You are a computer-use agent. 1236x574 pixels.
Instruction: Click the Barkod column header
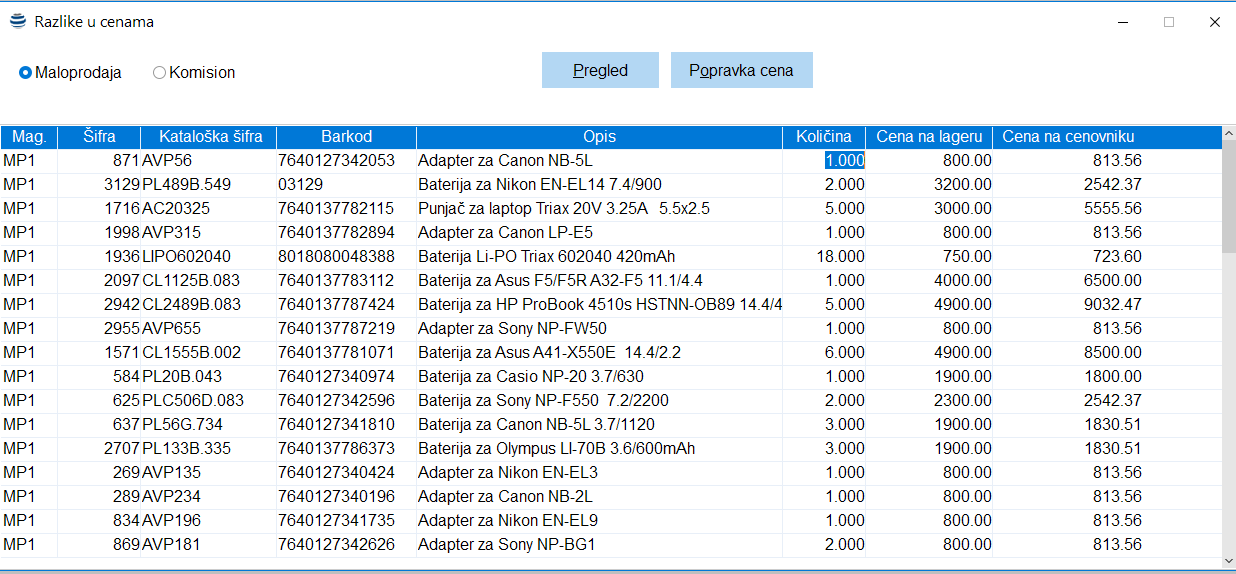346,137
